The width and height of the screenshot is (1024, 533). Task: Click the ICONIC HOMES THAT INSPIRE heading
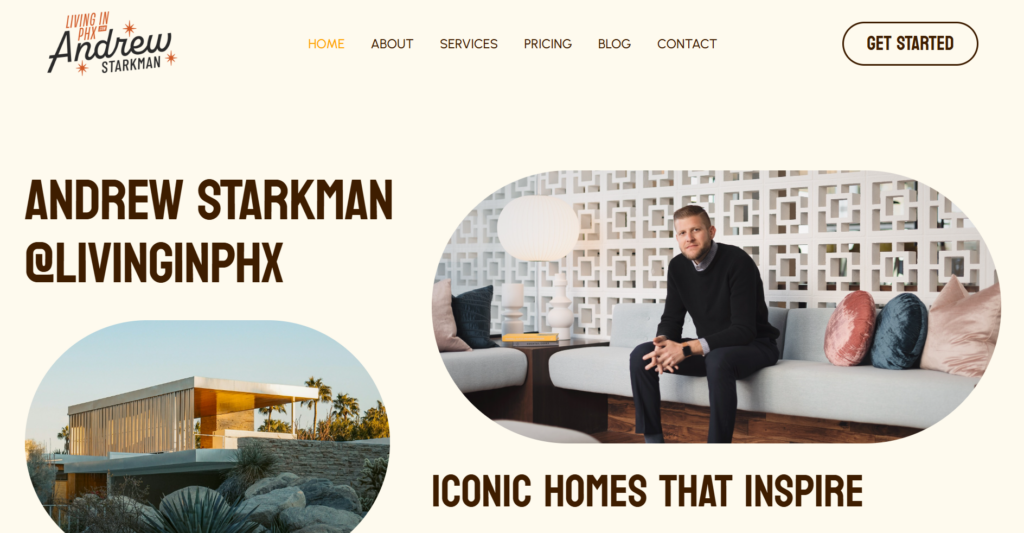click(x=647, y=491)
